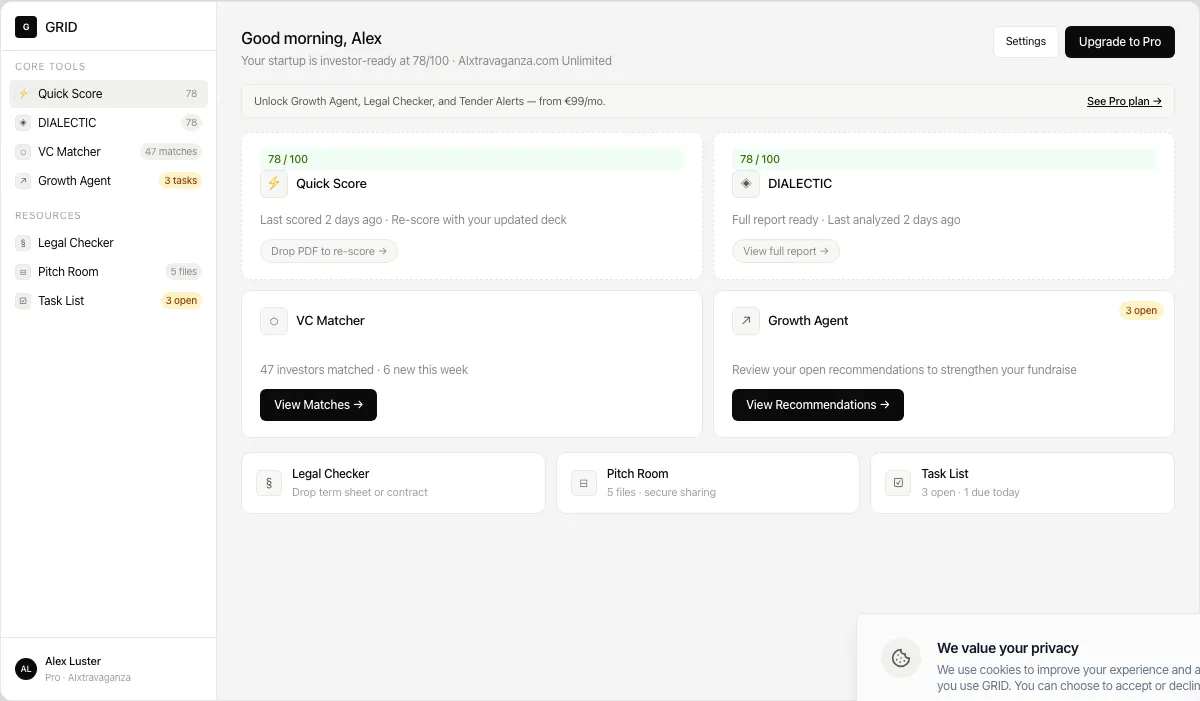Click the VC Matcher target icon on its card

point(273,320)
